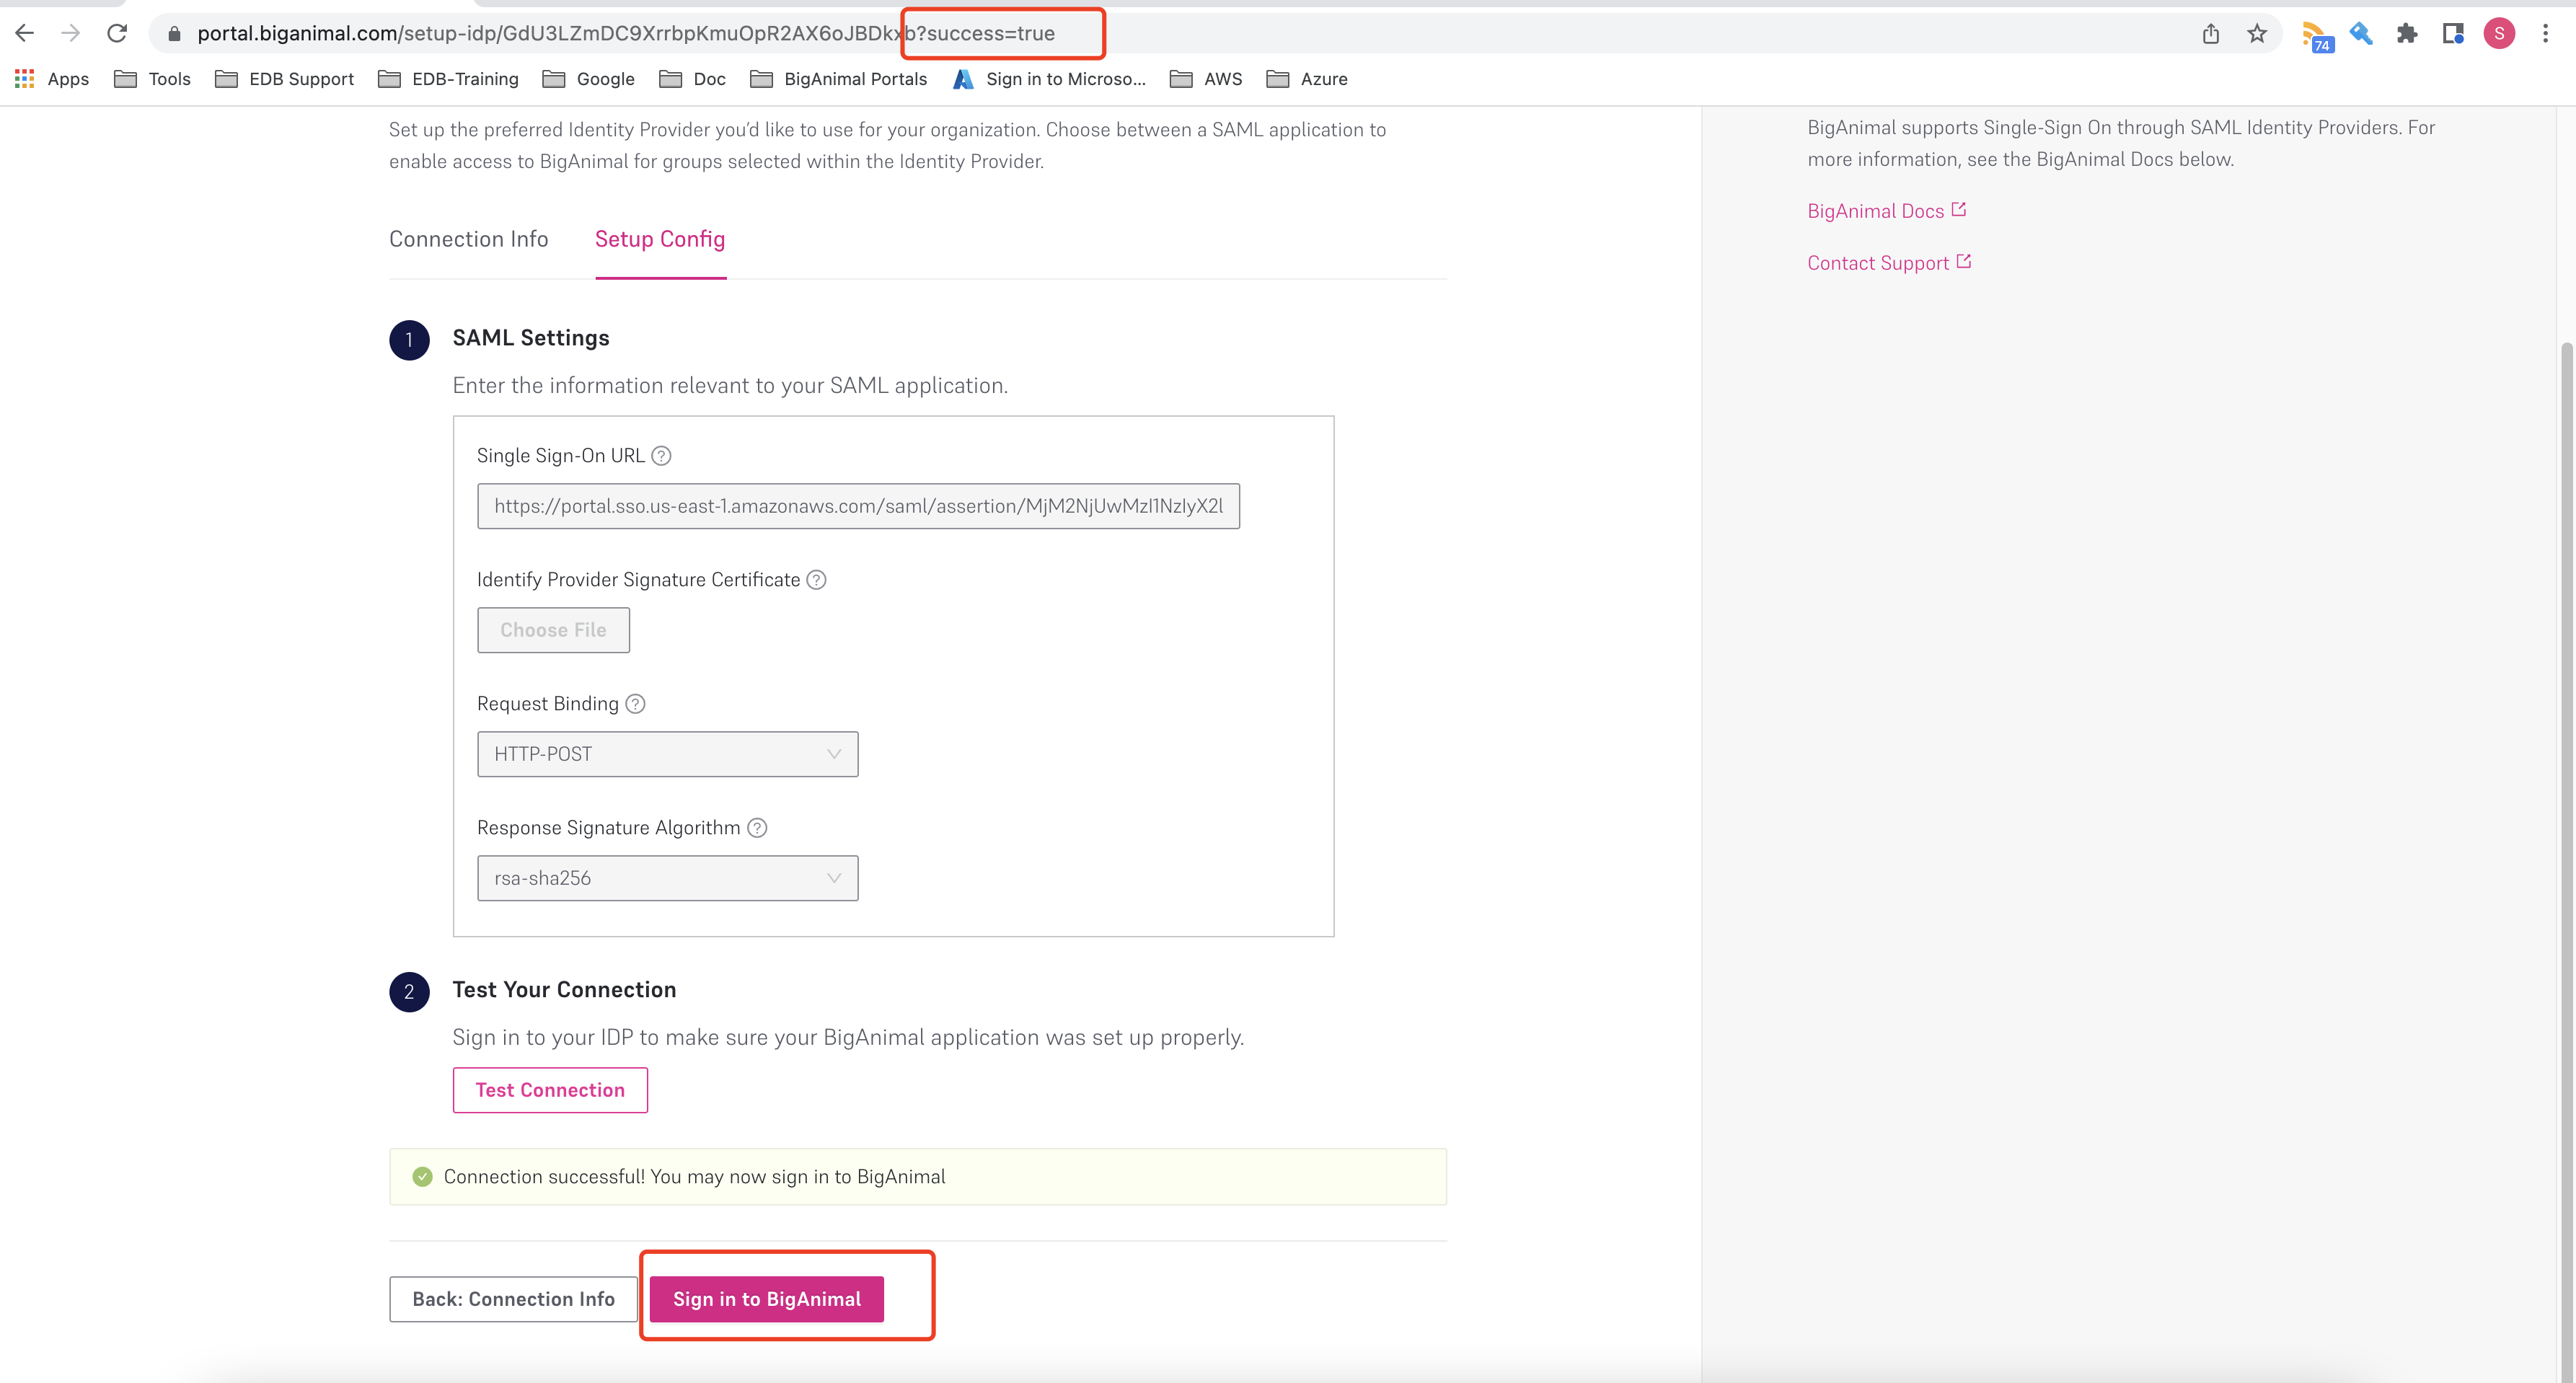Select the Setup Config tab
Viewport: 2576px width, 1383px height.
point(660,239)
